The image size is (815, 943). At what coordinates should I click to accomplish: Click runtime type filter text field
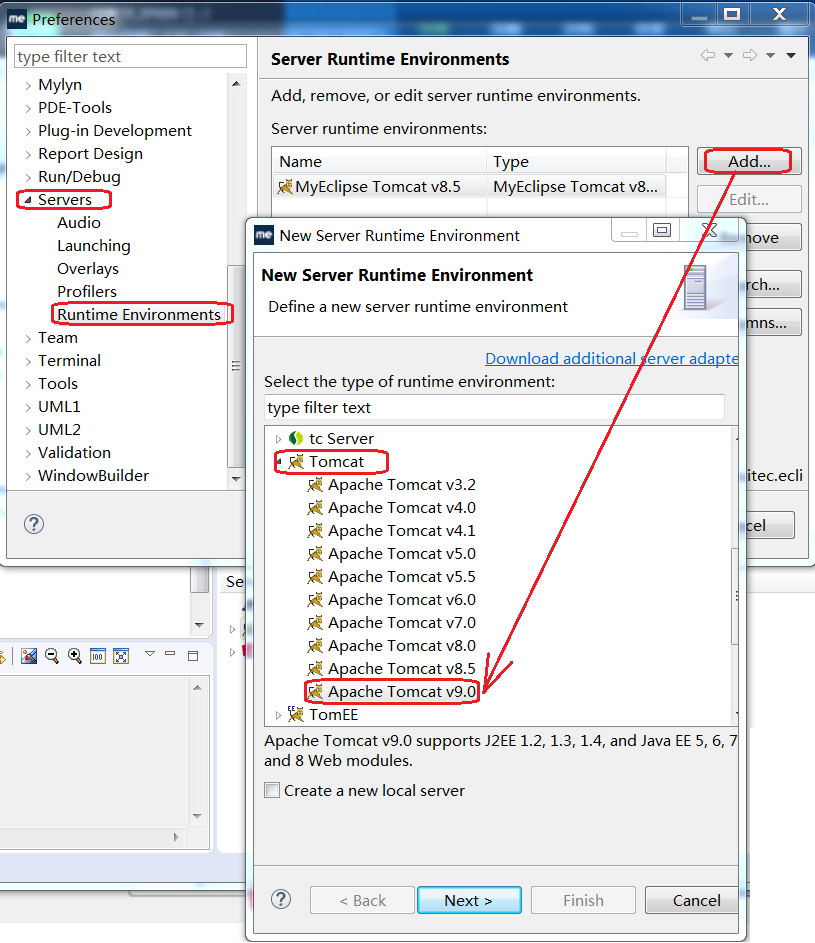494,408
